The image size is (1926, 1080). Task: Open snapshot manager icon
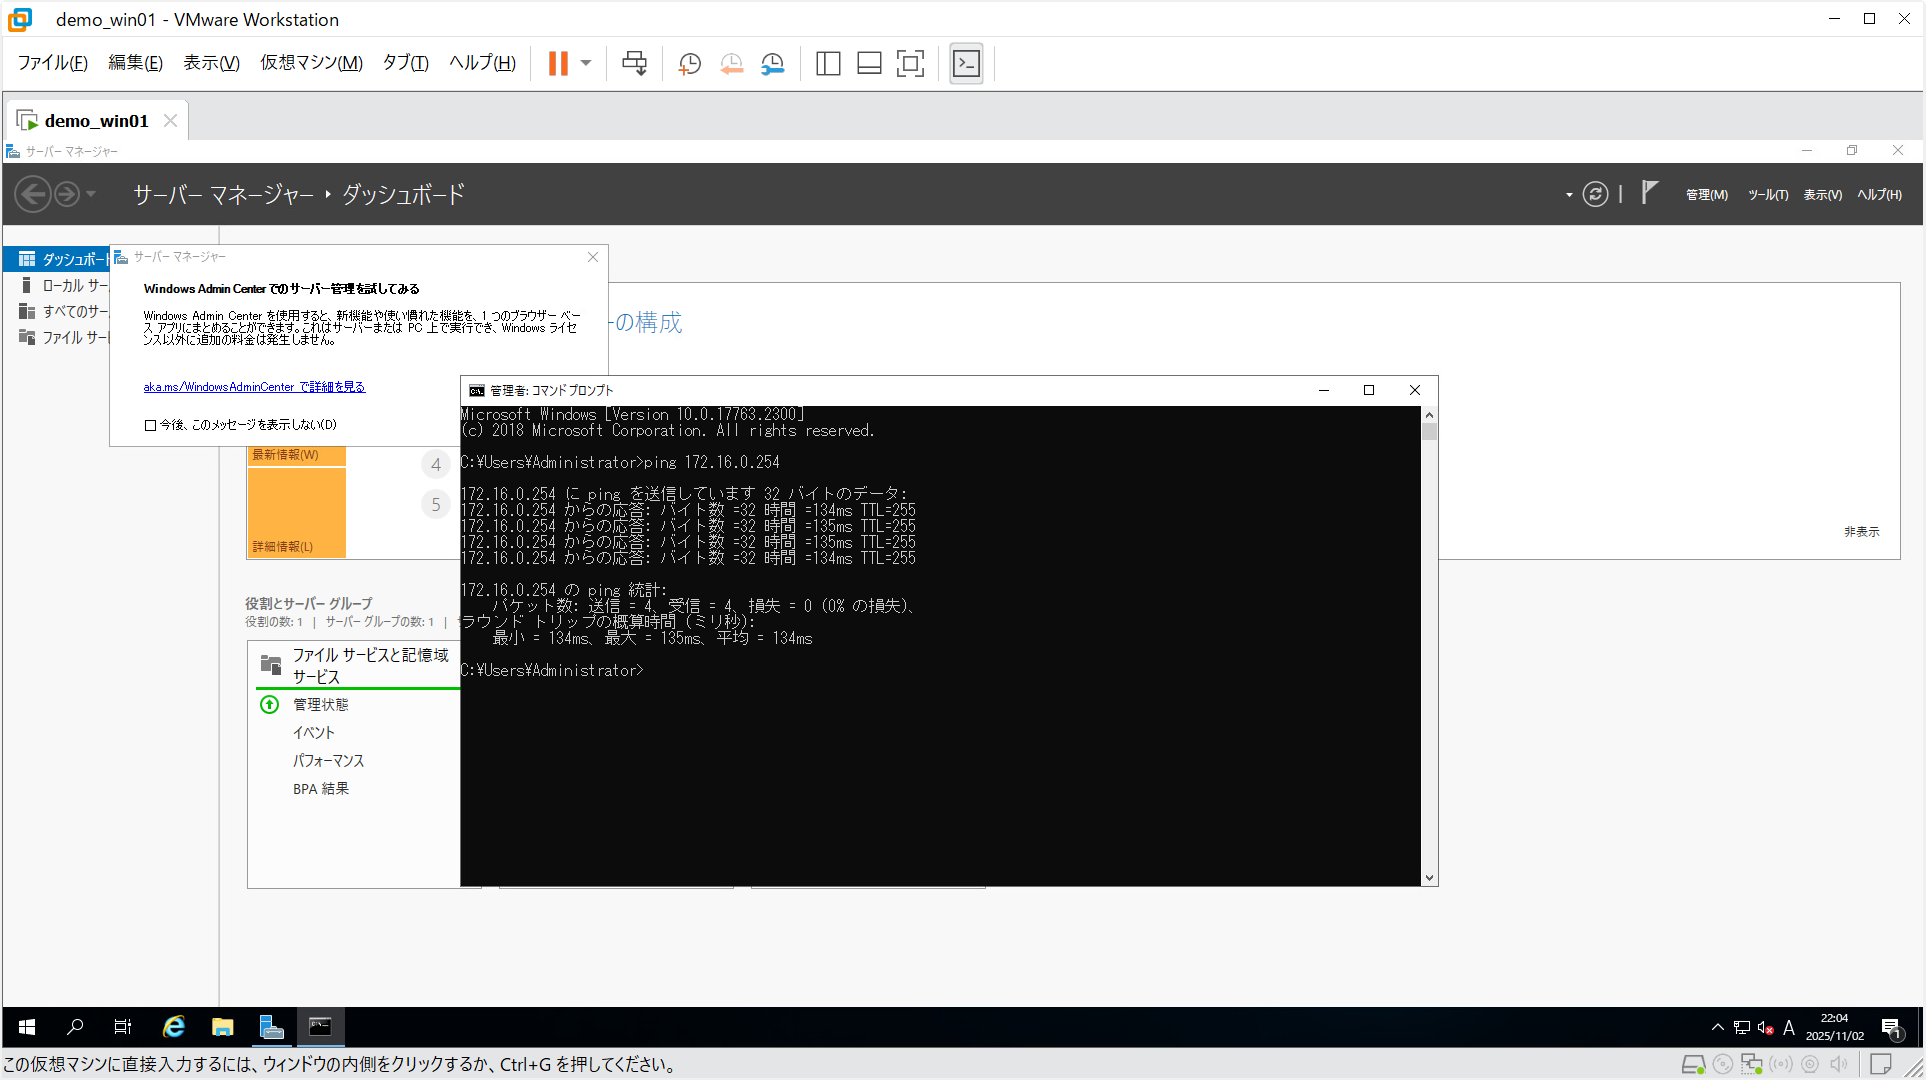coord(773,63)
